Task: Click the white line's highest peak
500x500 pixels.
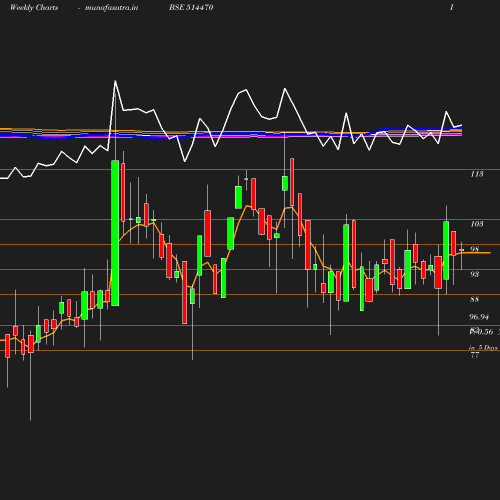Action: tap(115, 81)
